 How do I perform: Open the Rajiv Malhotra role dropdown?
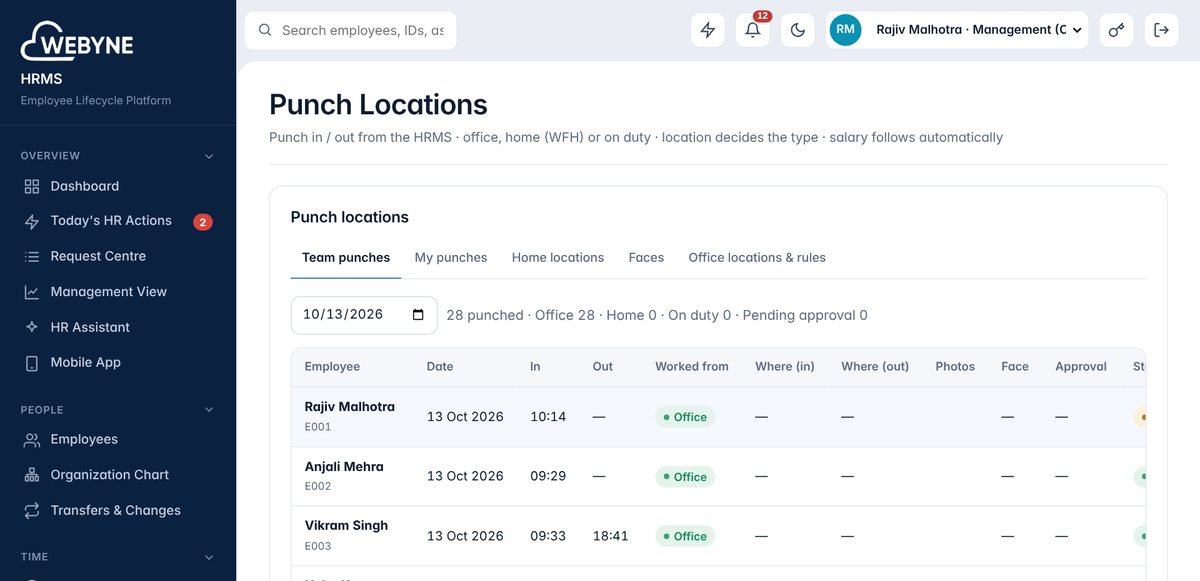pos(958,30)
